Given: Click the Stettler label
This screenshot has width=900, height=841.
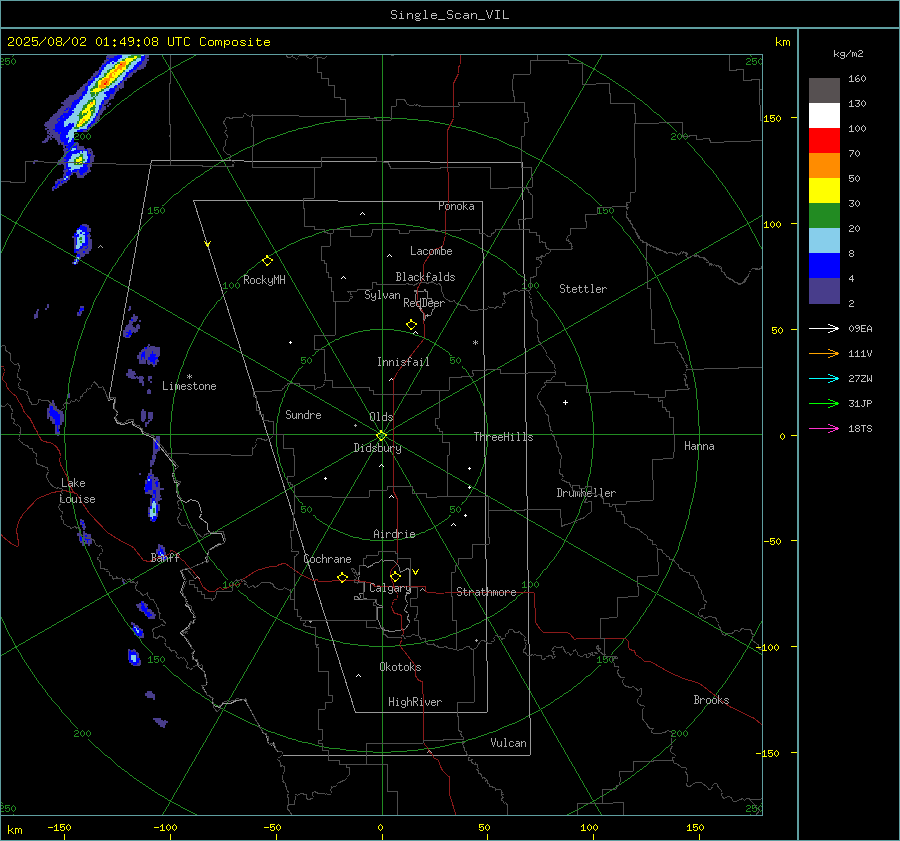Looking at the screenshot, I should coord(583,289).
